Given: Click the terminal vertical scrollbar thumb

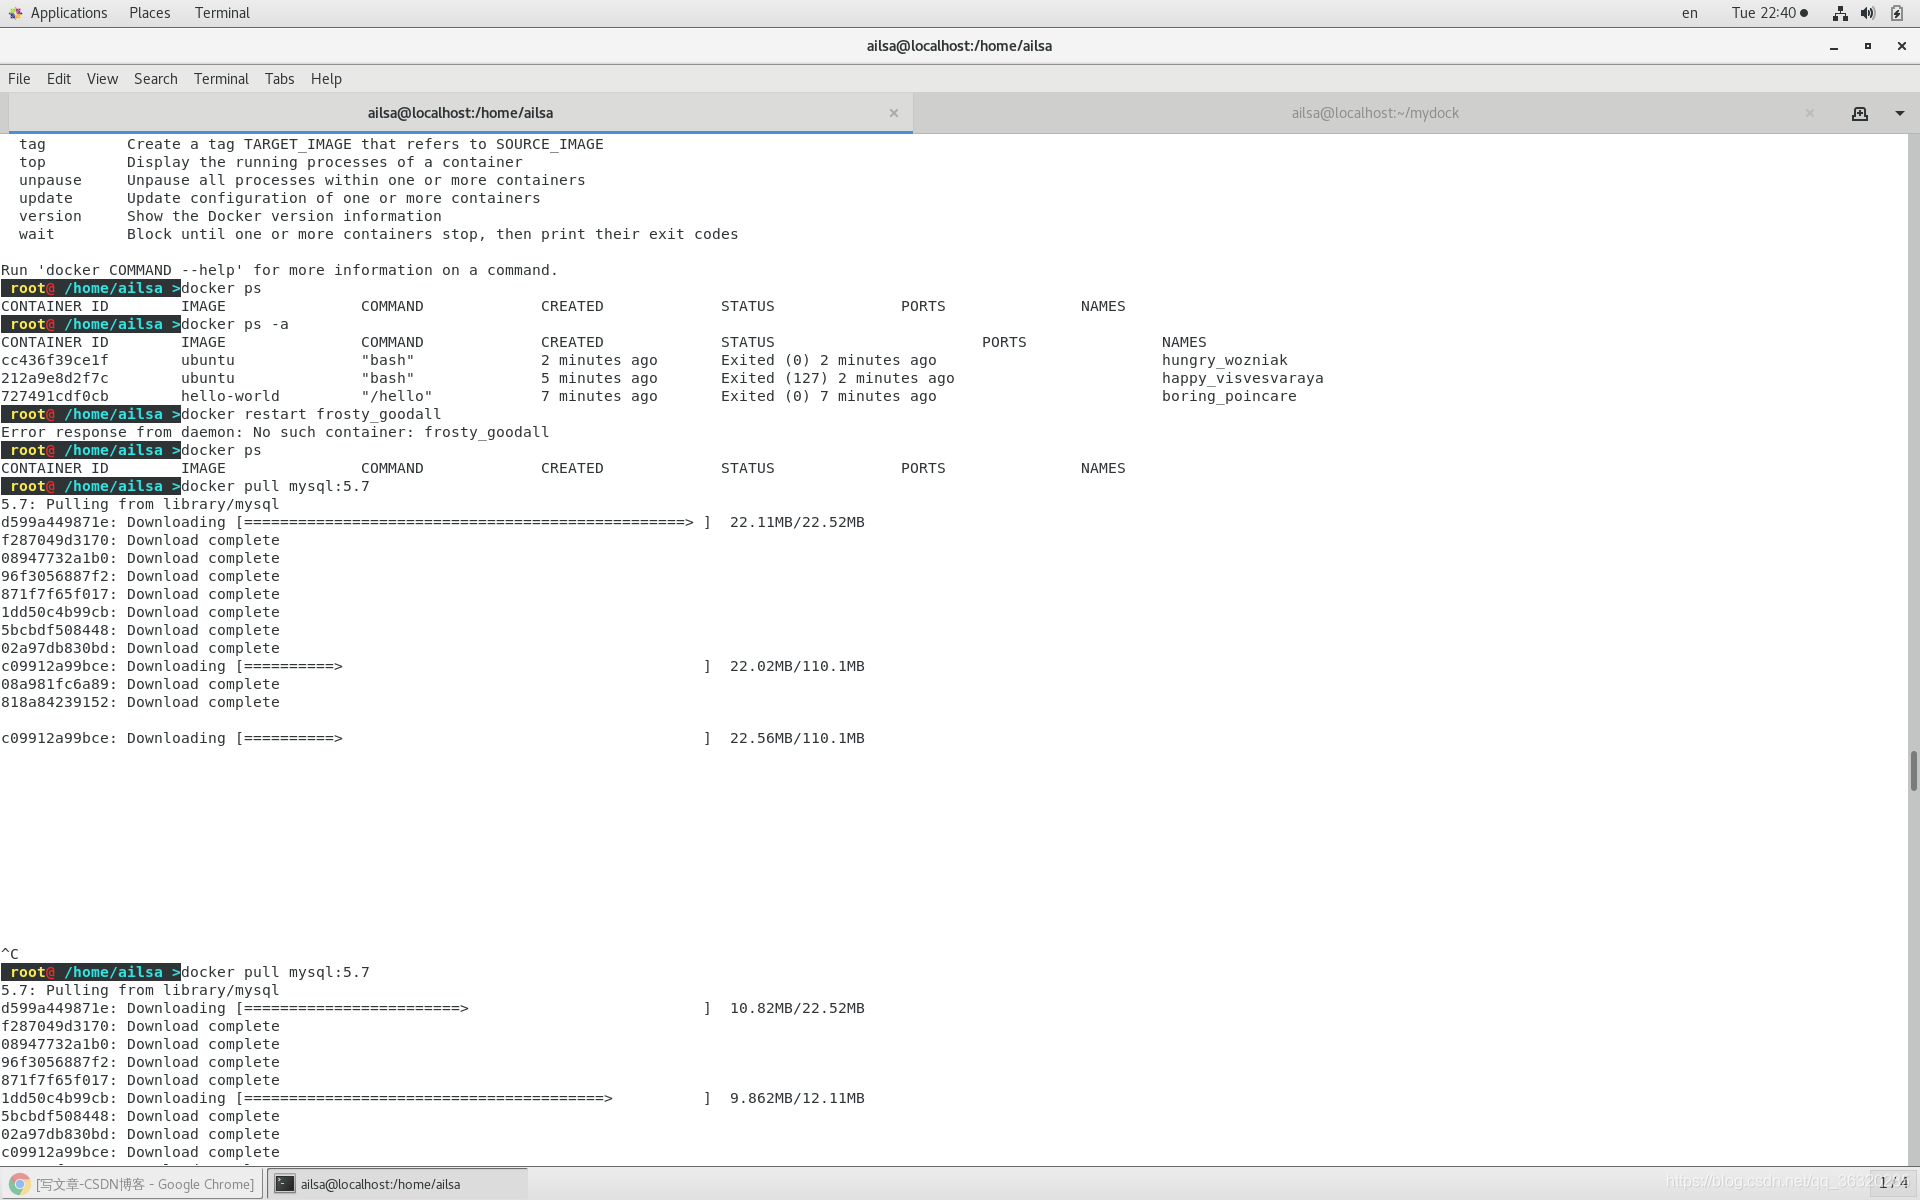Looking at the screenshot, I should tap(1913, 770).
